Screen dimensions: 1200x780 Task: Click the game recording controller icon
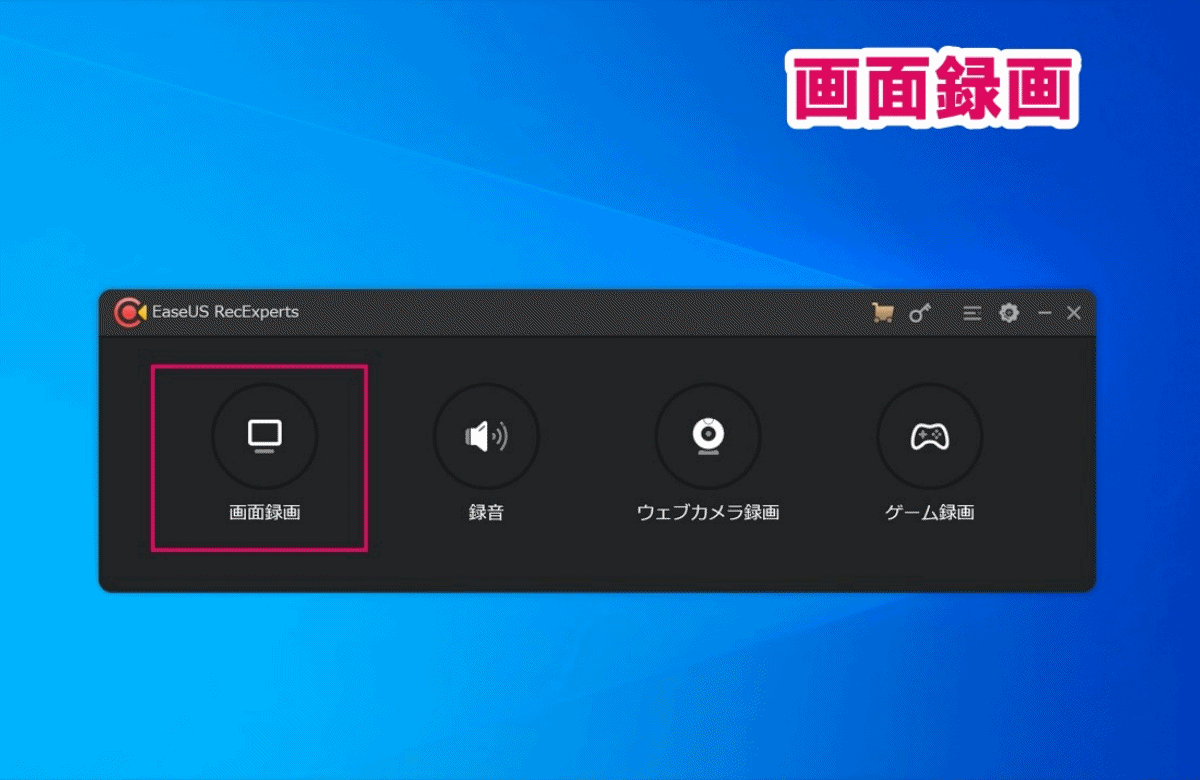click(930, 436)
